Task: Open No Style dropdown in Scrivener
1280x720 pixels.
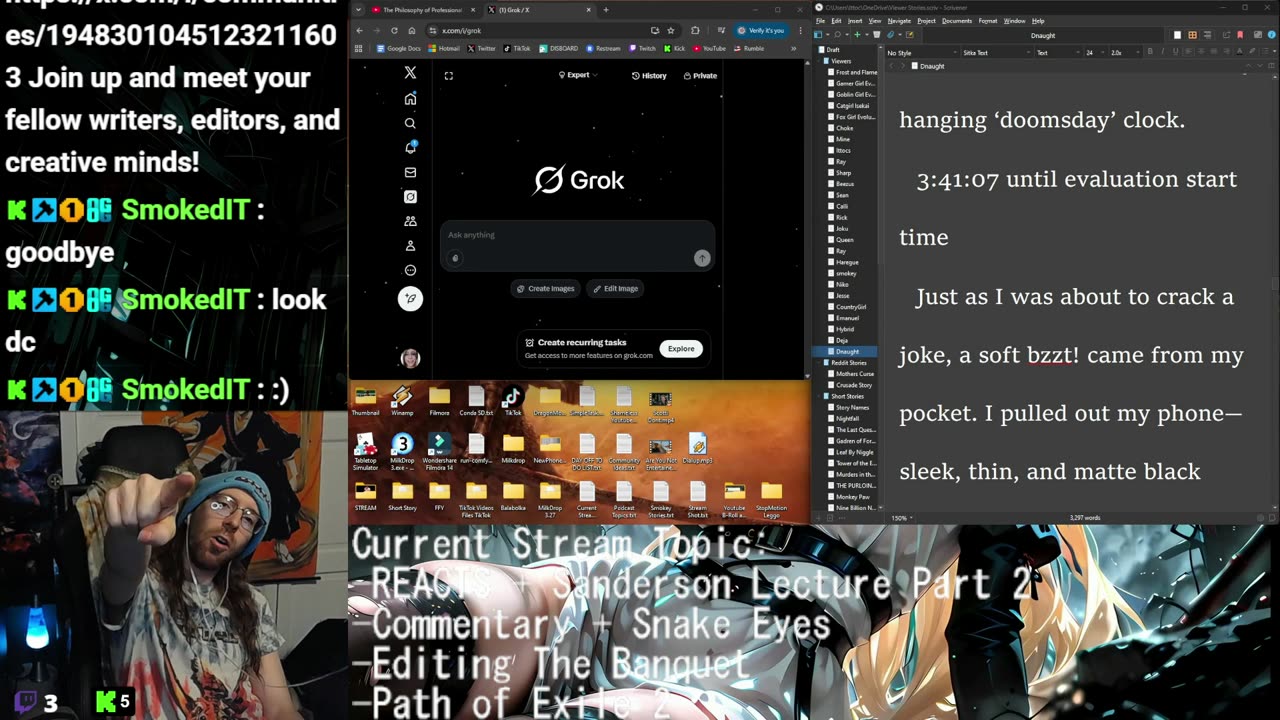Action: coord(920,53)
